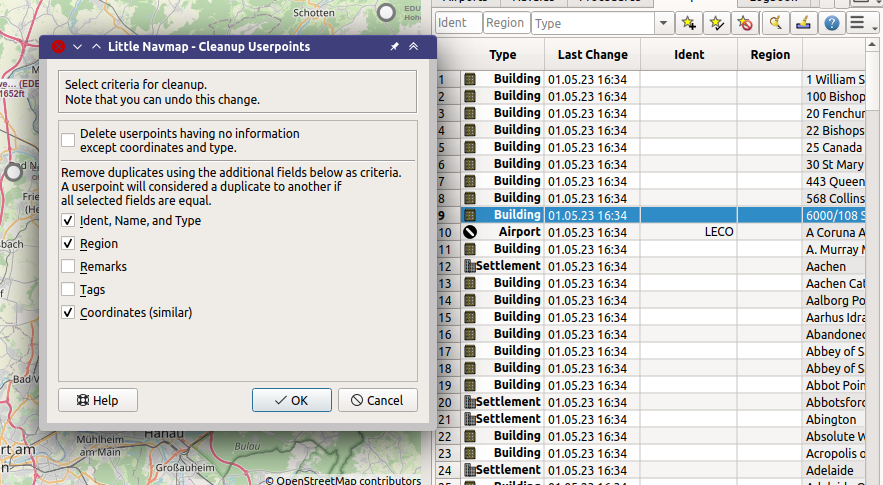Click building icon in Aarhus row
This screenshot has width=883, height=485.
470,317
